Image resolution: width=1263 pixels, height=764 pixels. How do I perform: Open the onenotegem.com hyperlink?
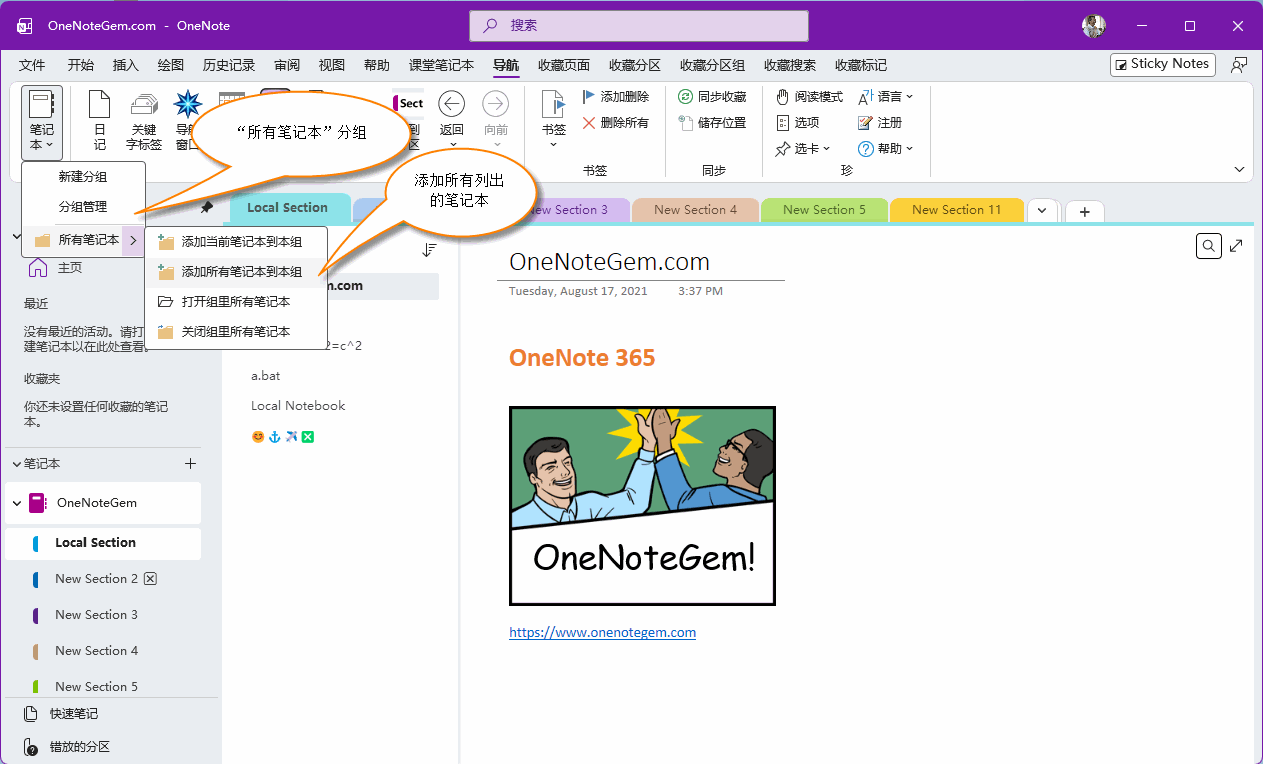(x=602, y=632)
